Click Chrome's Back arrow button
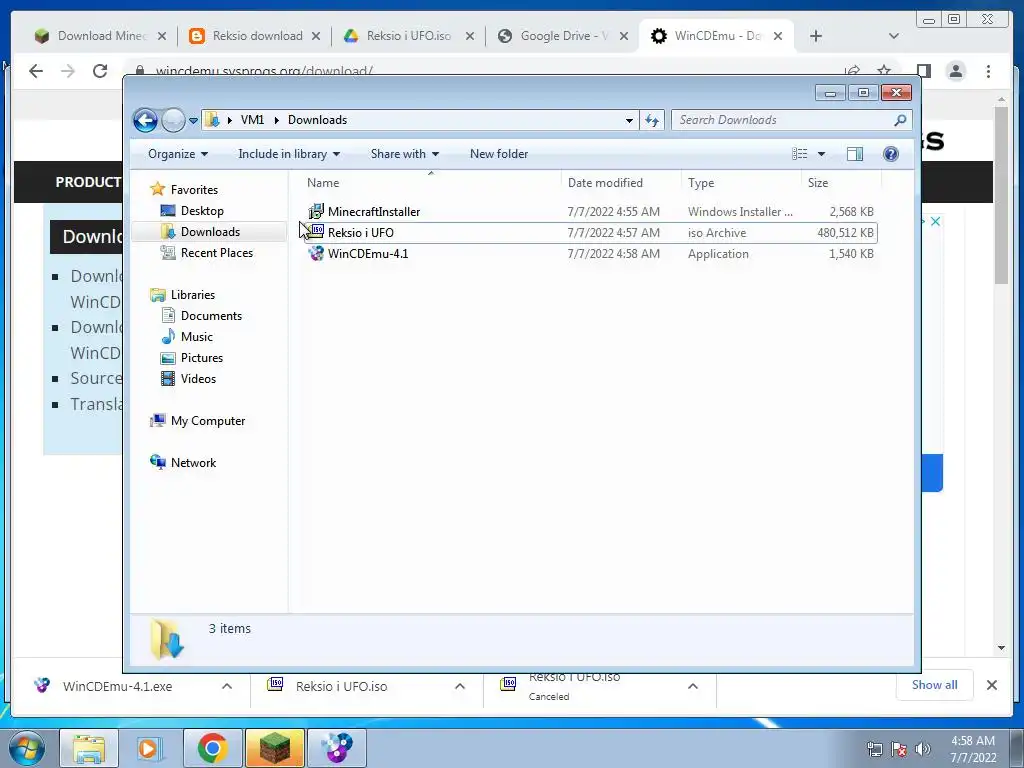Image resolution: width=1024 pixels, height=768 pixels. [x=36, y=71]
